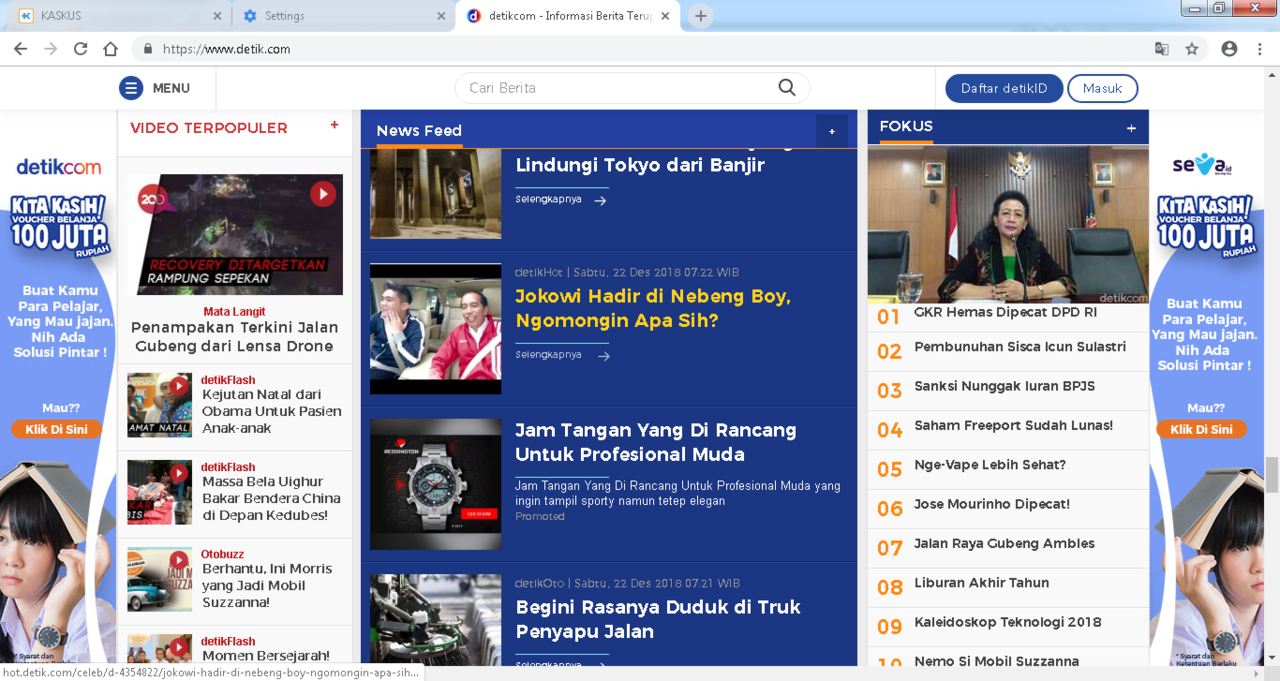Click browser back arrow

(x=20, y=49)
